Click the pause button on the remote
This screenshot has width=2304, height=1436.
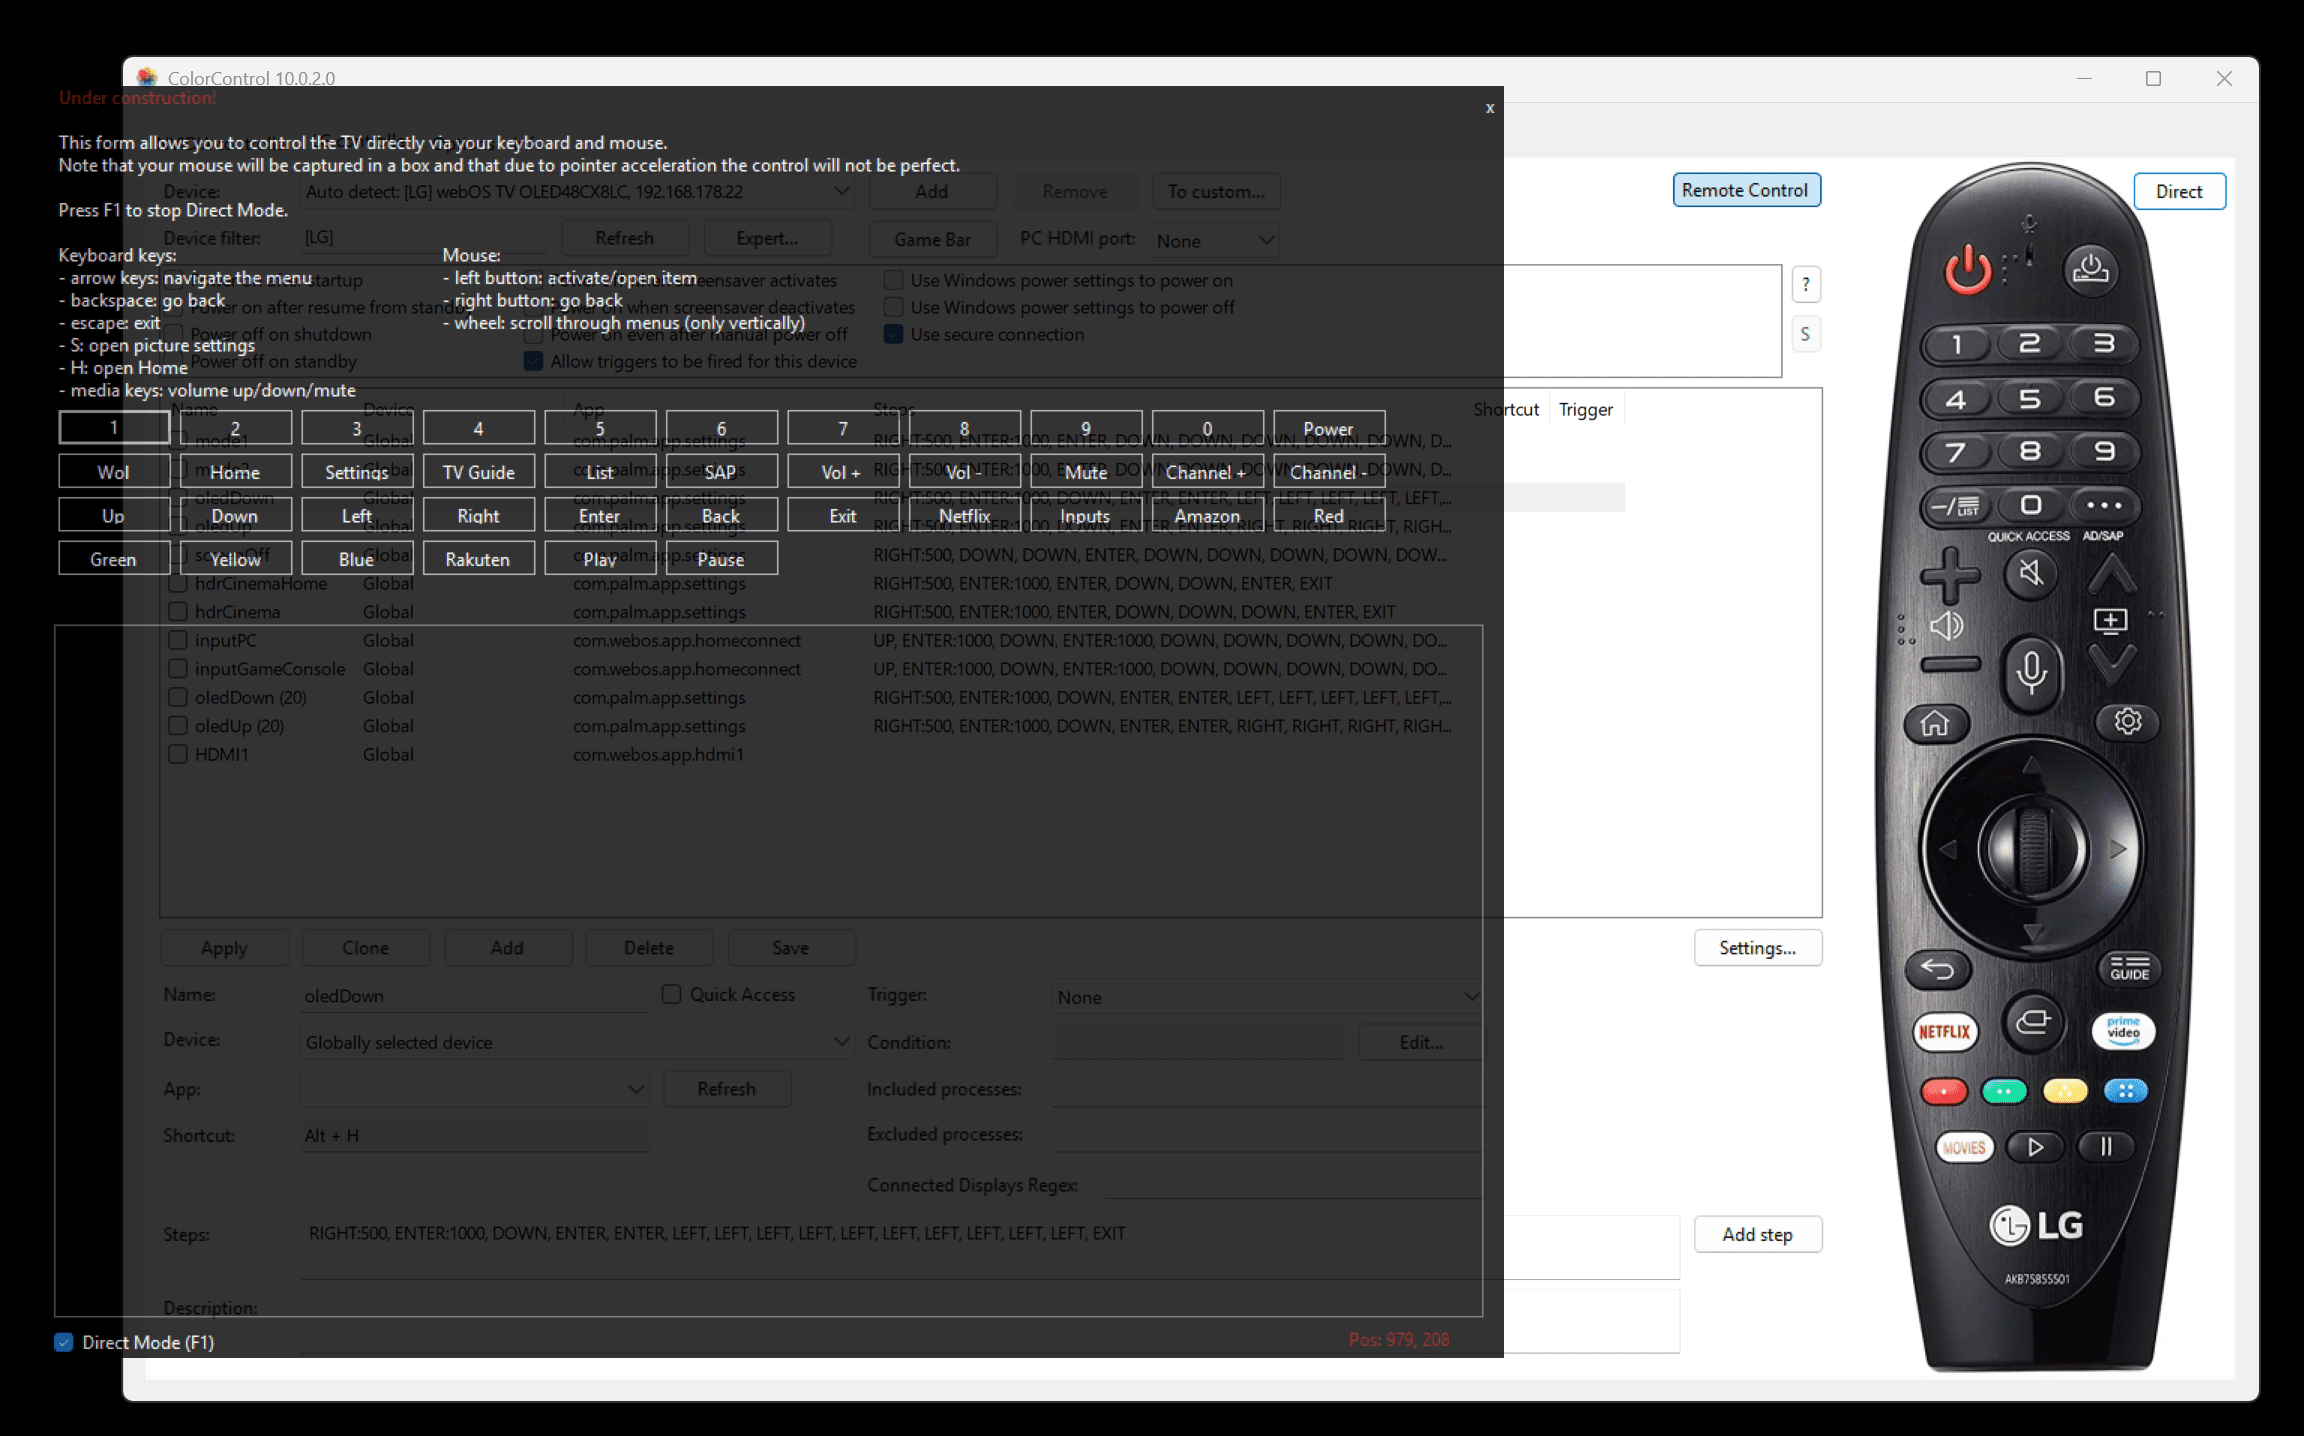2105,1147
